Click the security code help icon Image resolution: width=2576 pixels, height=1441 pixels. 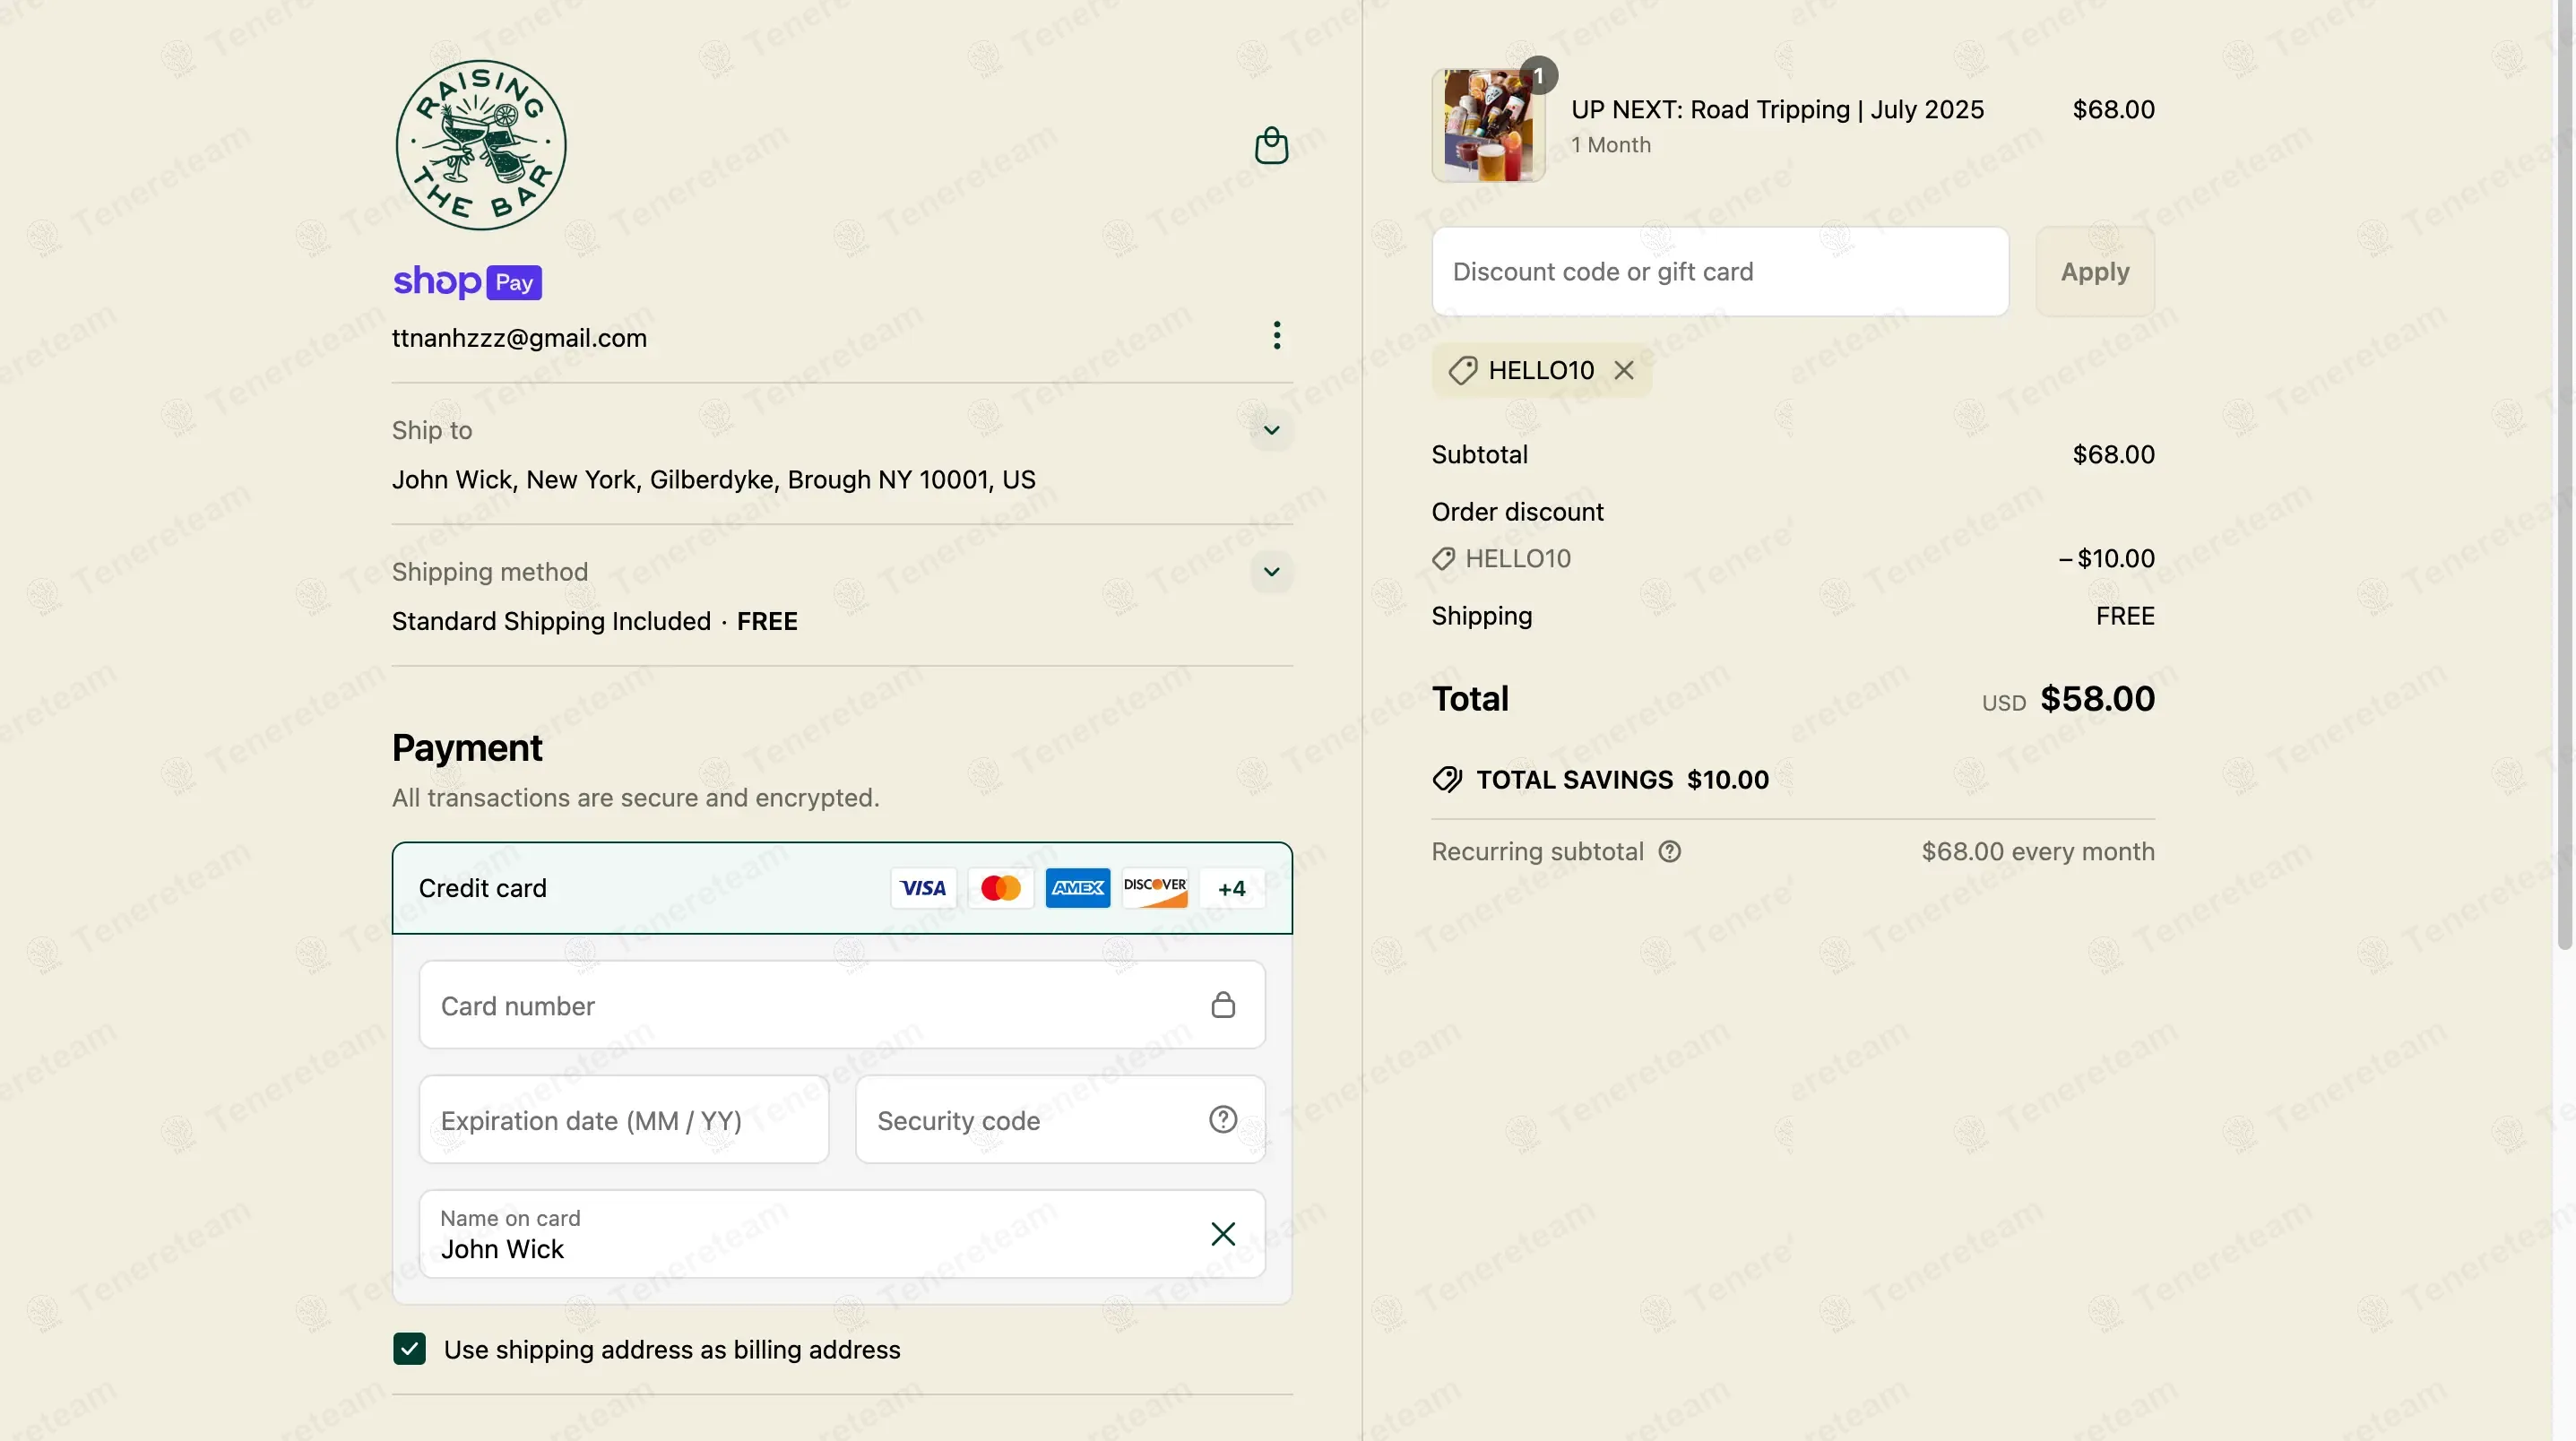[1222, 1119]
